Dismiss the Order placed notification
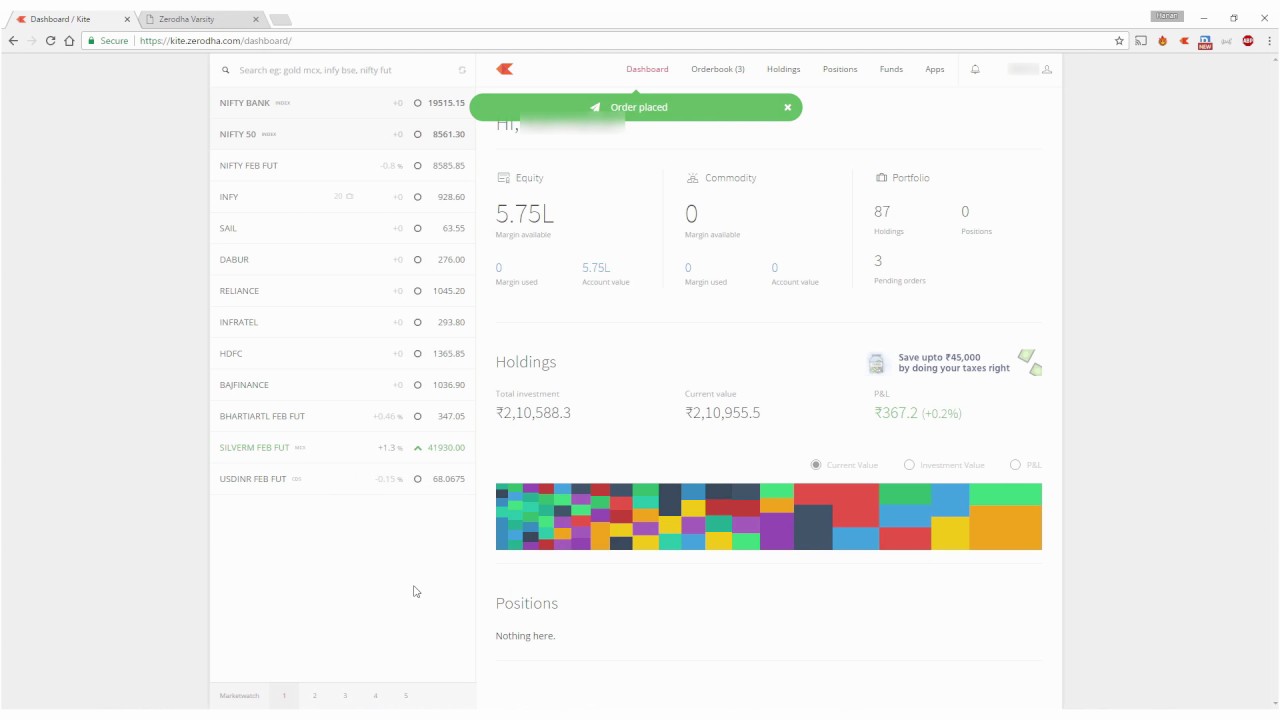 787,107
